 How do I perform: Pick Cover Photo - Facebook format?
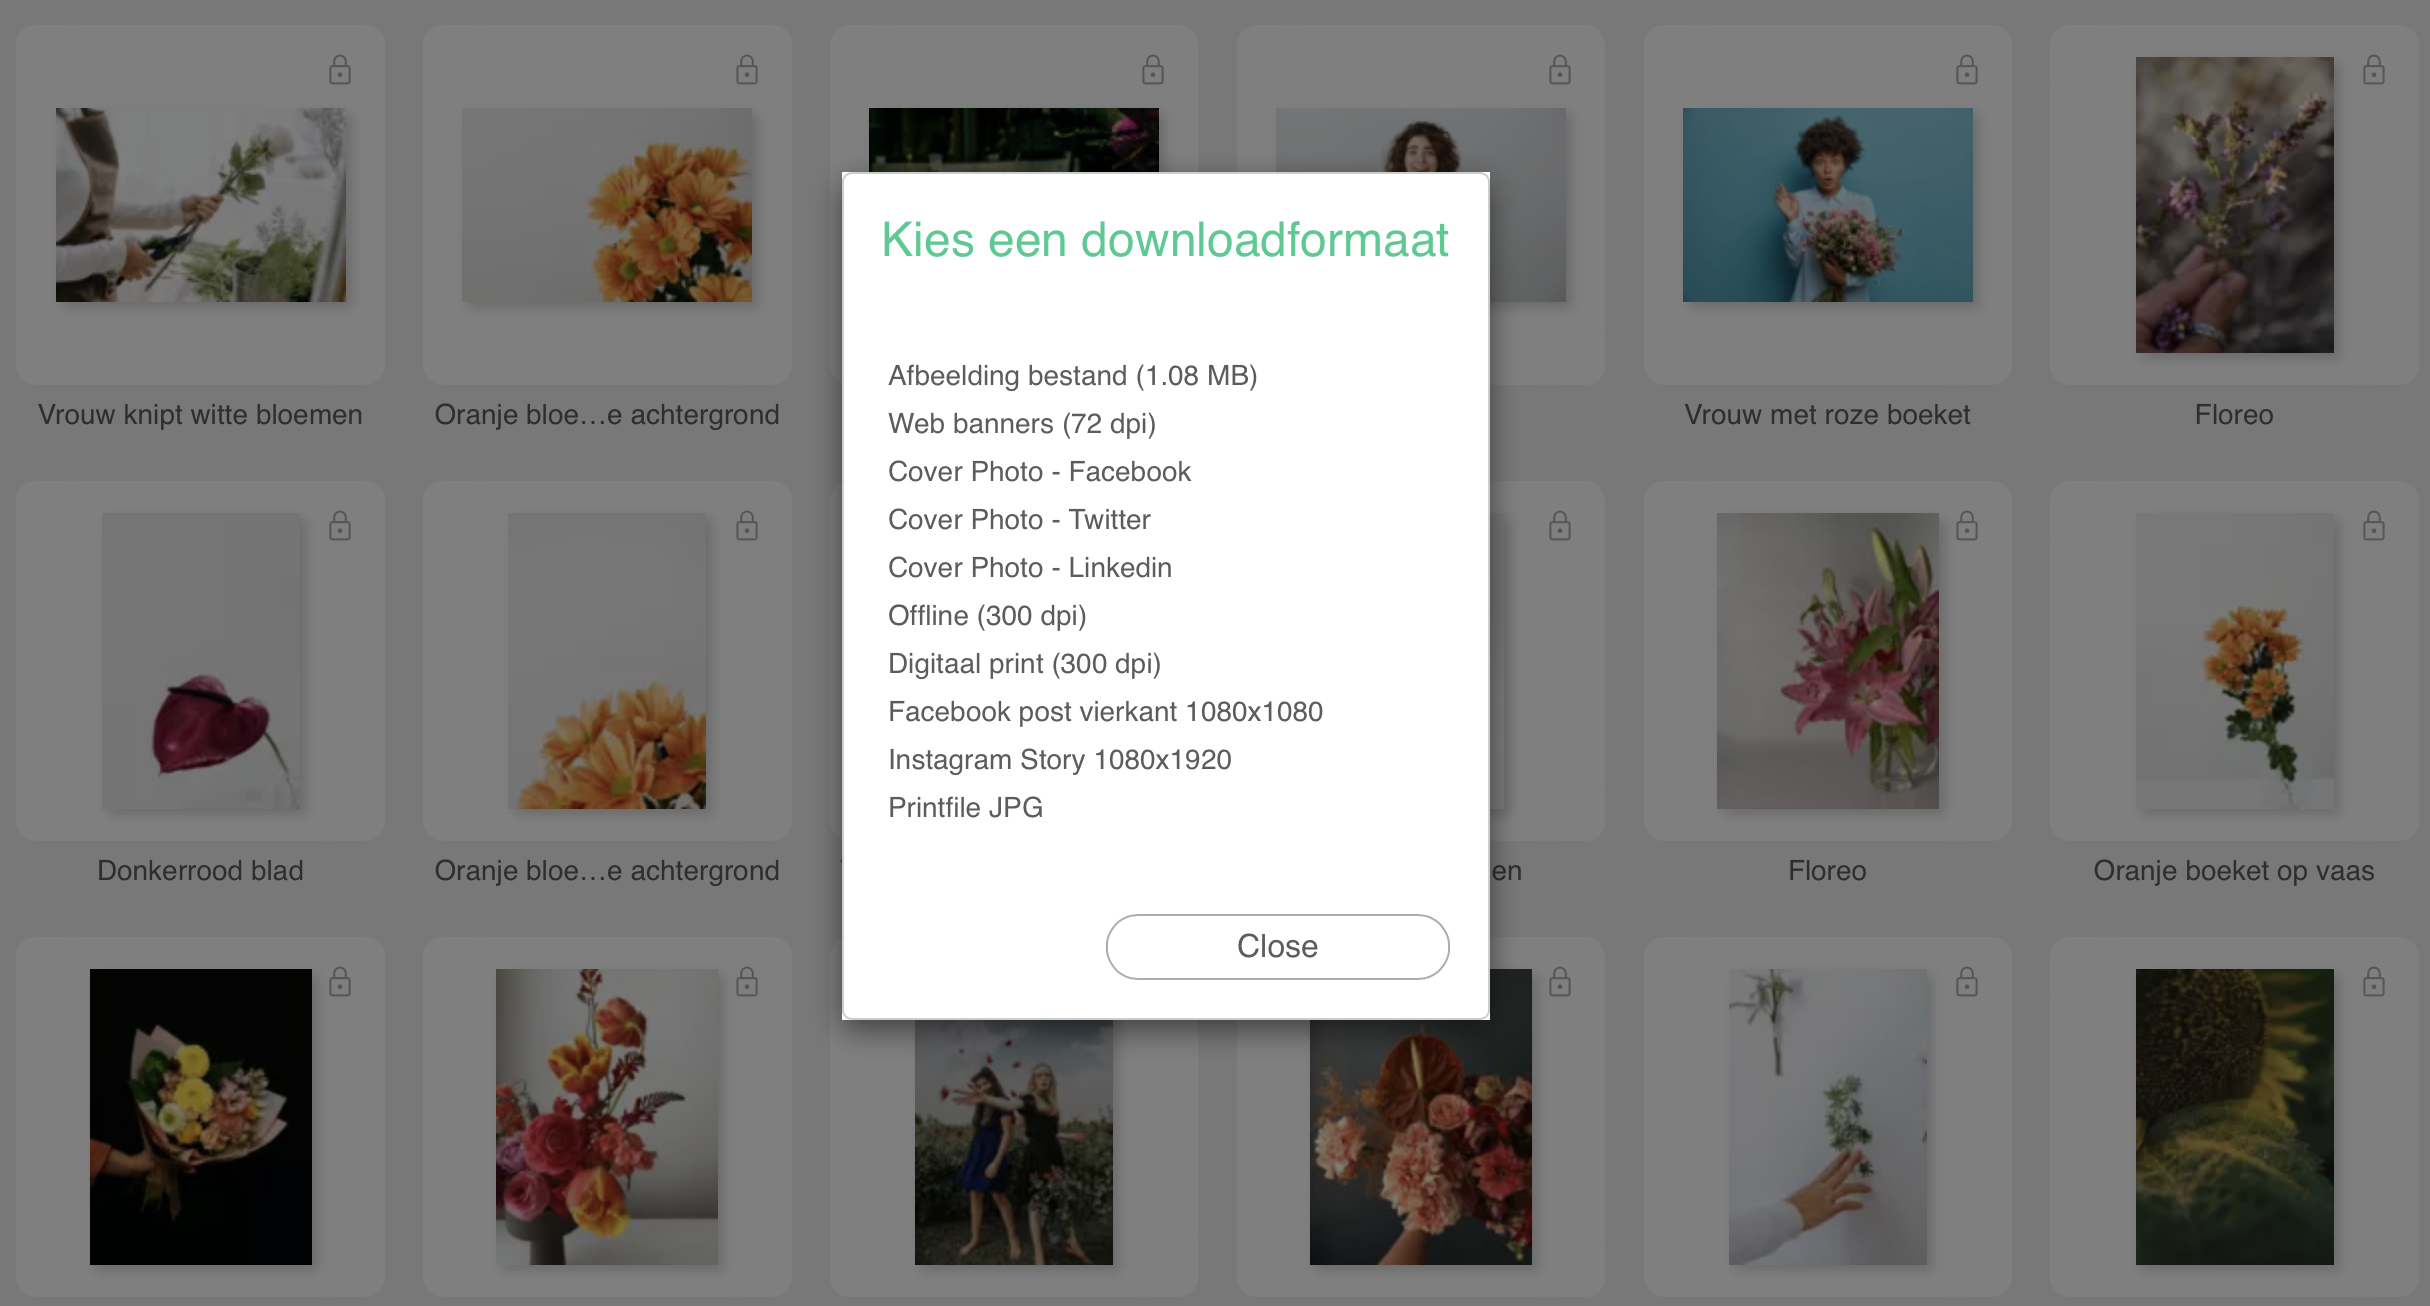pyautogui.click(x=1039, y=472)
